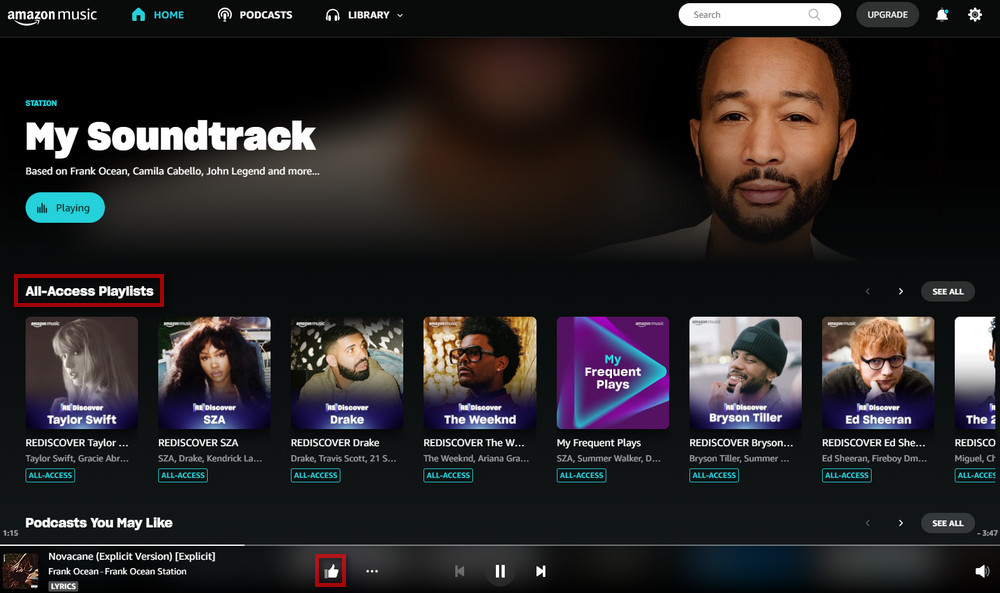Viewport: 1000px width, 593px height.
Task: Open the REDISCOVER The Weeknd playlist cover
Action: [x=480, y=373]
